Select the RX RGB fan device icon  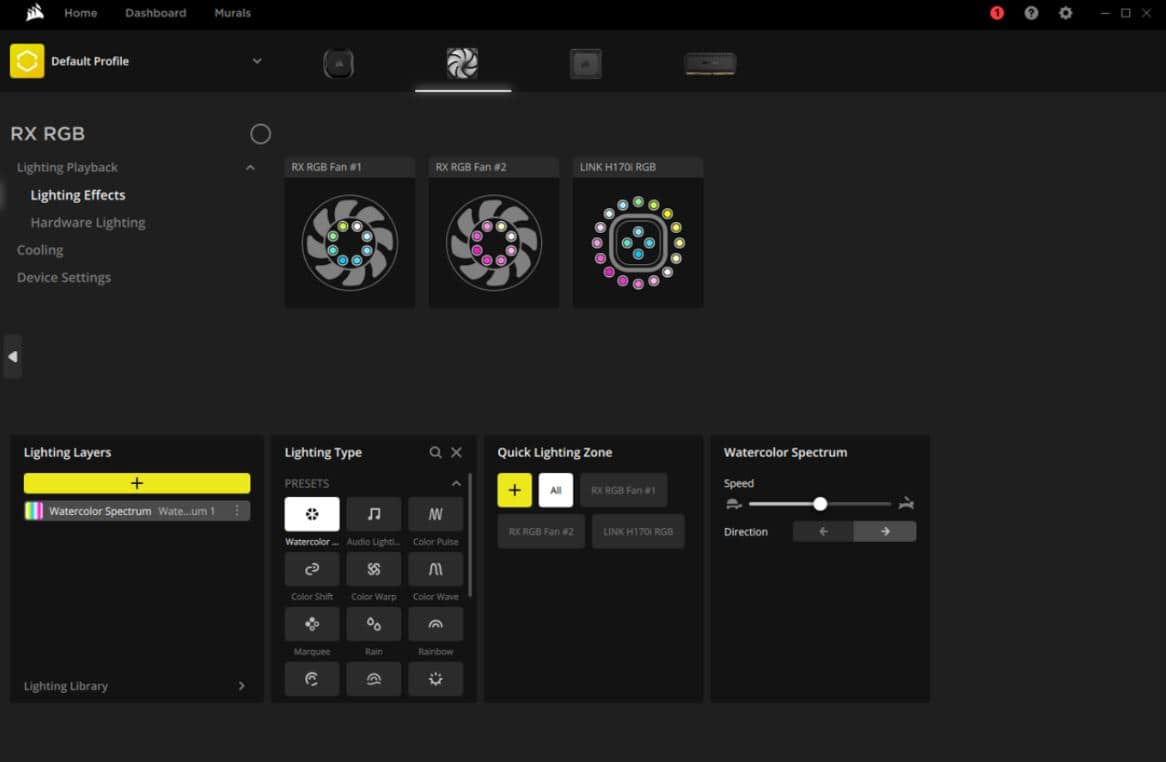pyautogui.click(x=462, y=63)
